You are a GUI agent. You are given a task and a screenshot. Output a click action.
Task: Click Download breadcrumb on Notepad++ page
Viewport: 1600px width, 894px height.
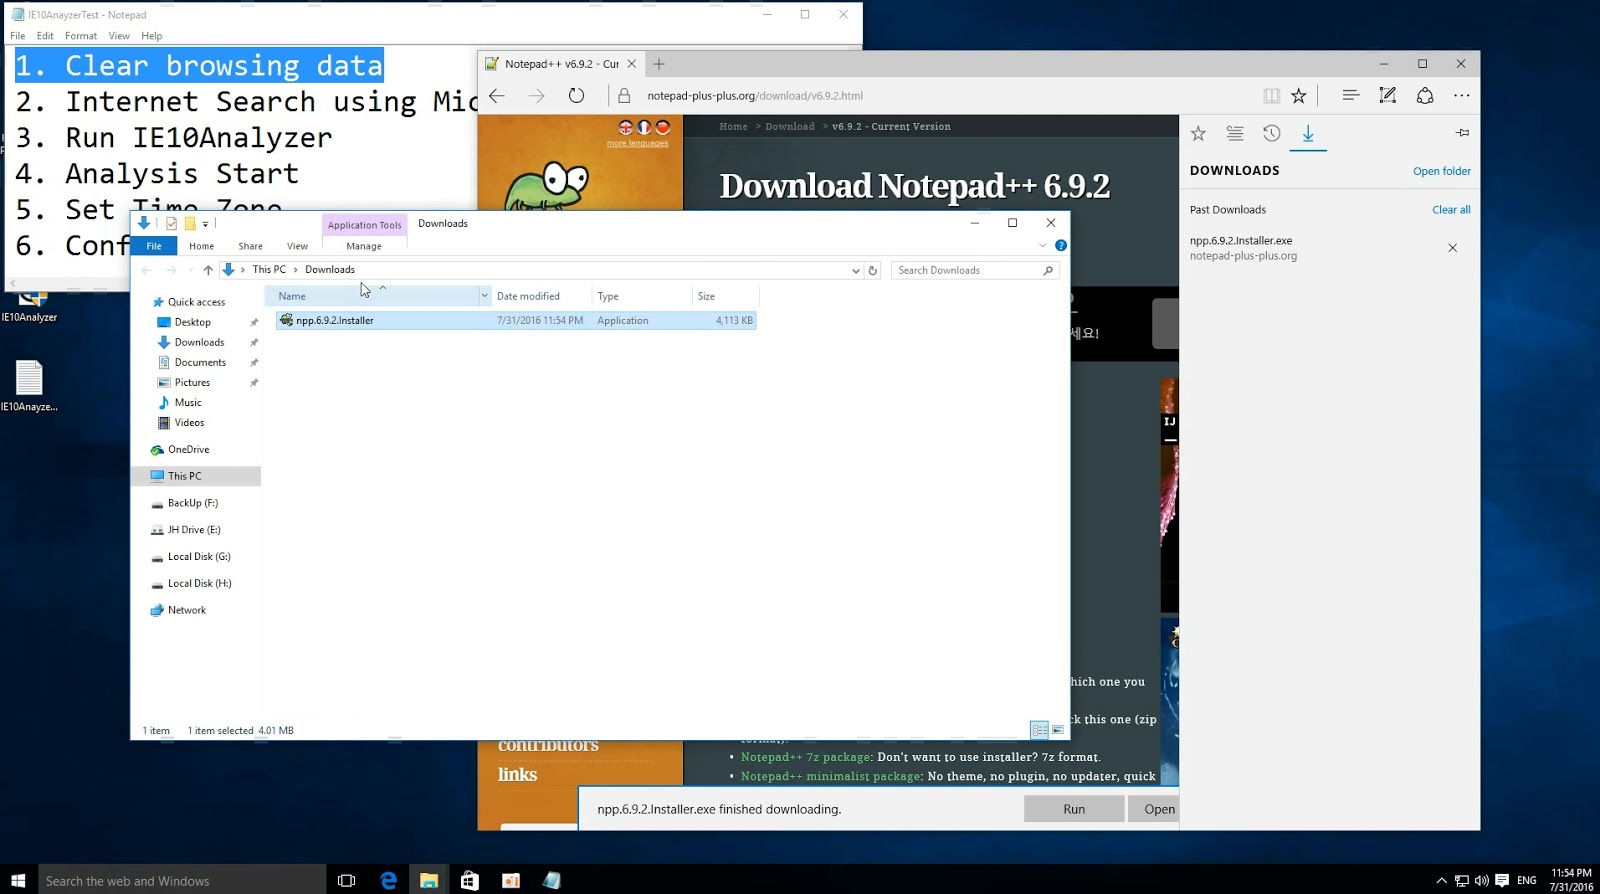coord(790,127)
